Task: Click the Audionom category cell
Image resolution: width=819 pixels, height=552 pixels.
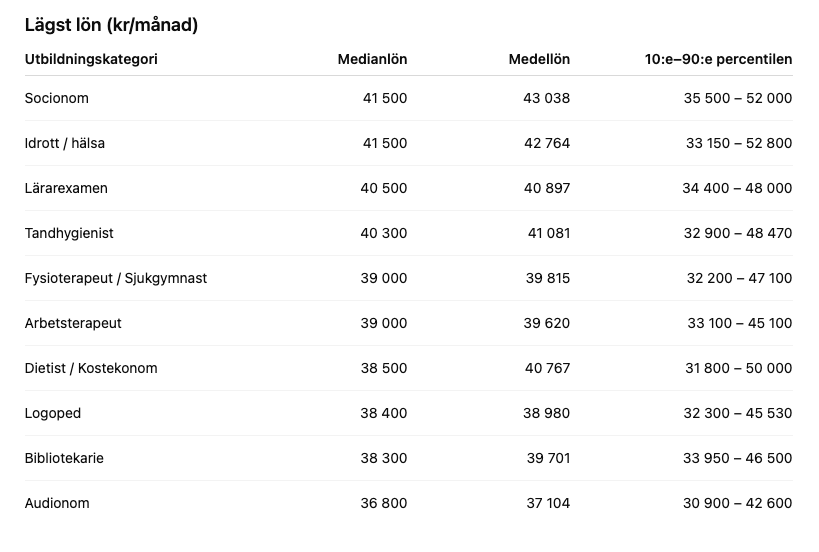Action: point(57,503)
